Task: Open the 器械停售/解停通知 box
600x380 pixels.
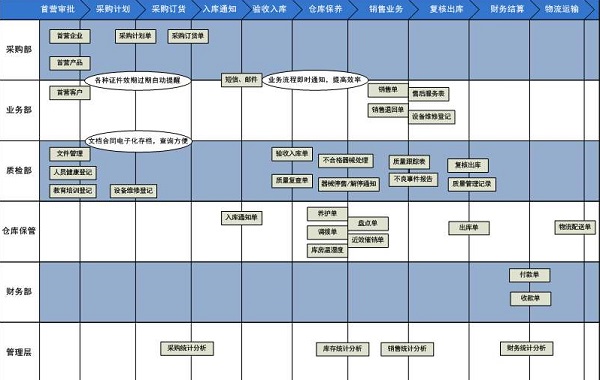Action: point(349,184)
